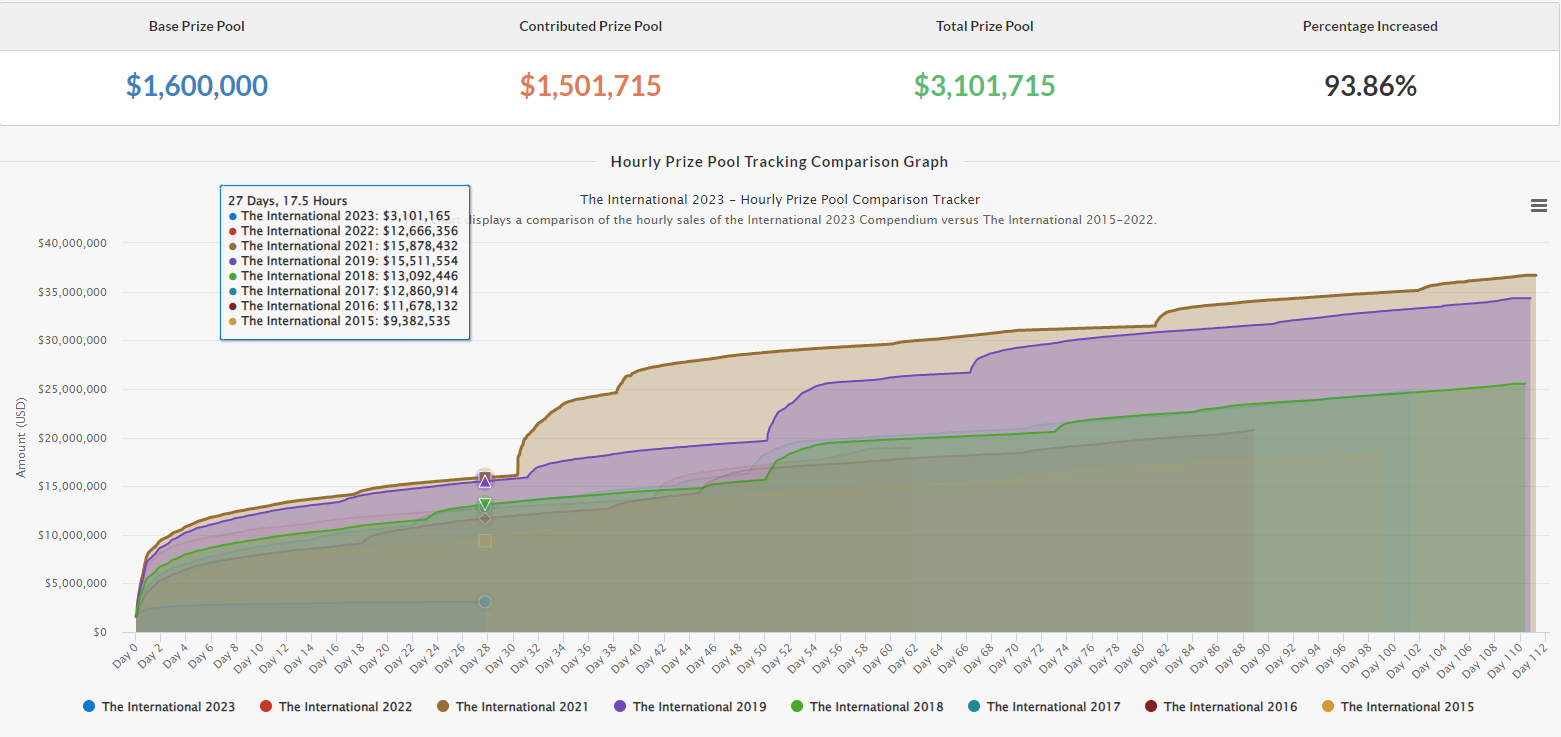
Task: Click the Day 50 x-axis label
Action: [x=750, y=656]
